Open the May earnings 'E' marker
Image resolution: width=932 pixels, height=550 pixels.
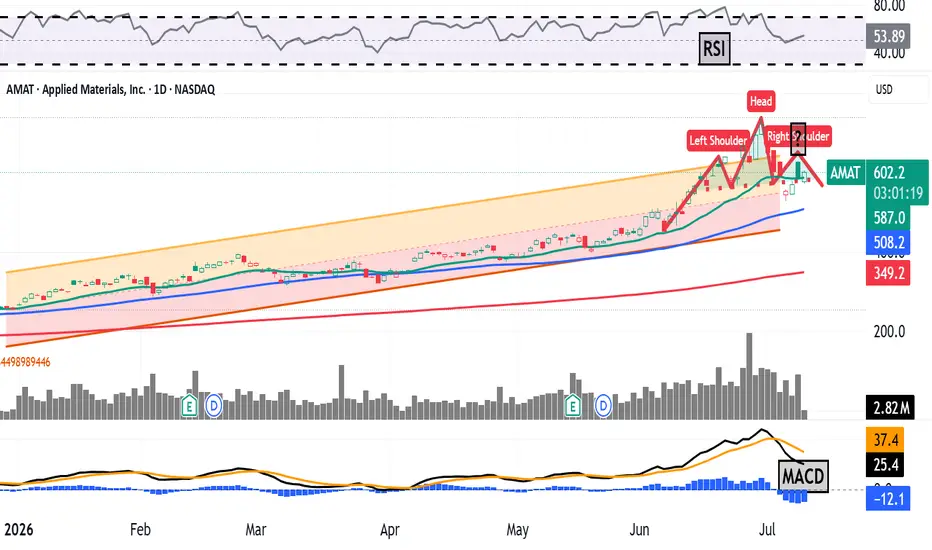(573, 406)
